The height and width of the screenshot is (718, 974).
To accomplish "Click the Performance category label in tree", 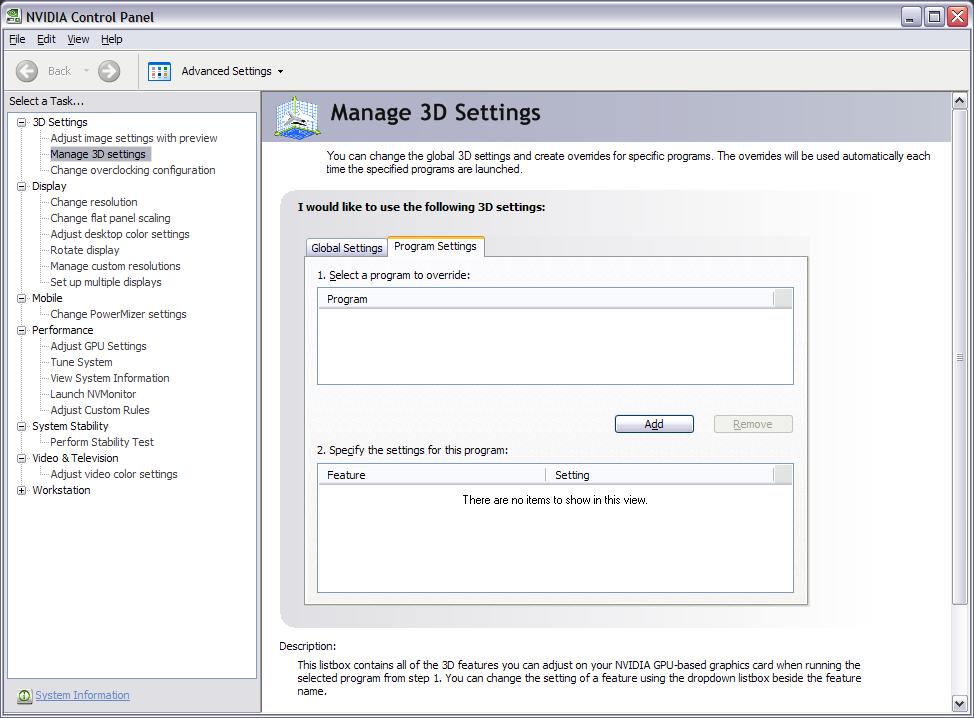I will tap(62, 330).
